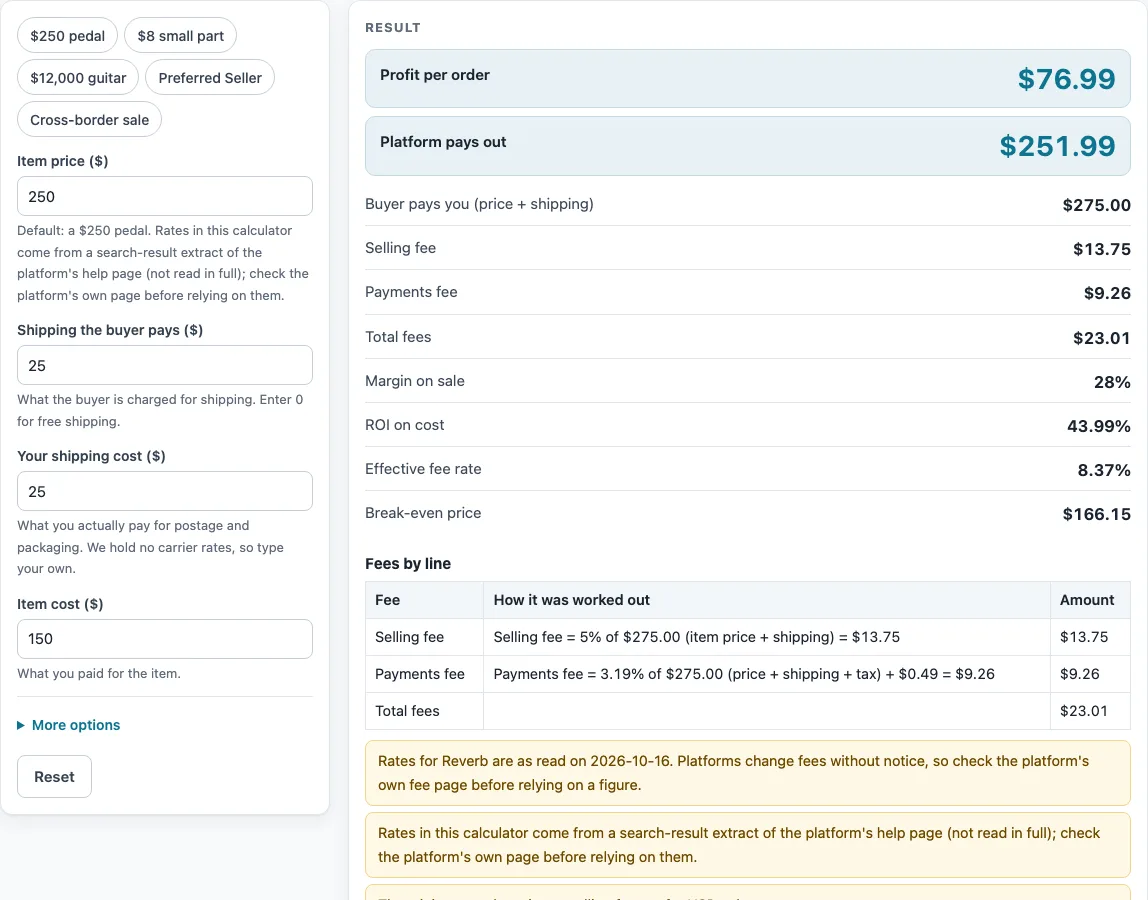Image resolution: width=1148 pixels, height=900 pixels.
Task: Click the Reset button
Action: (54, 776)
